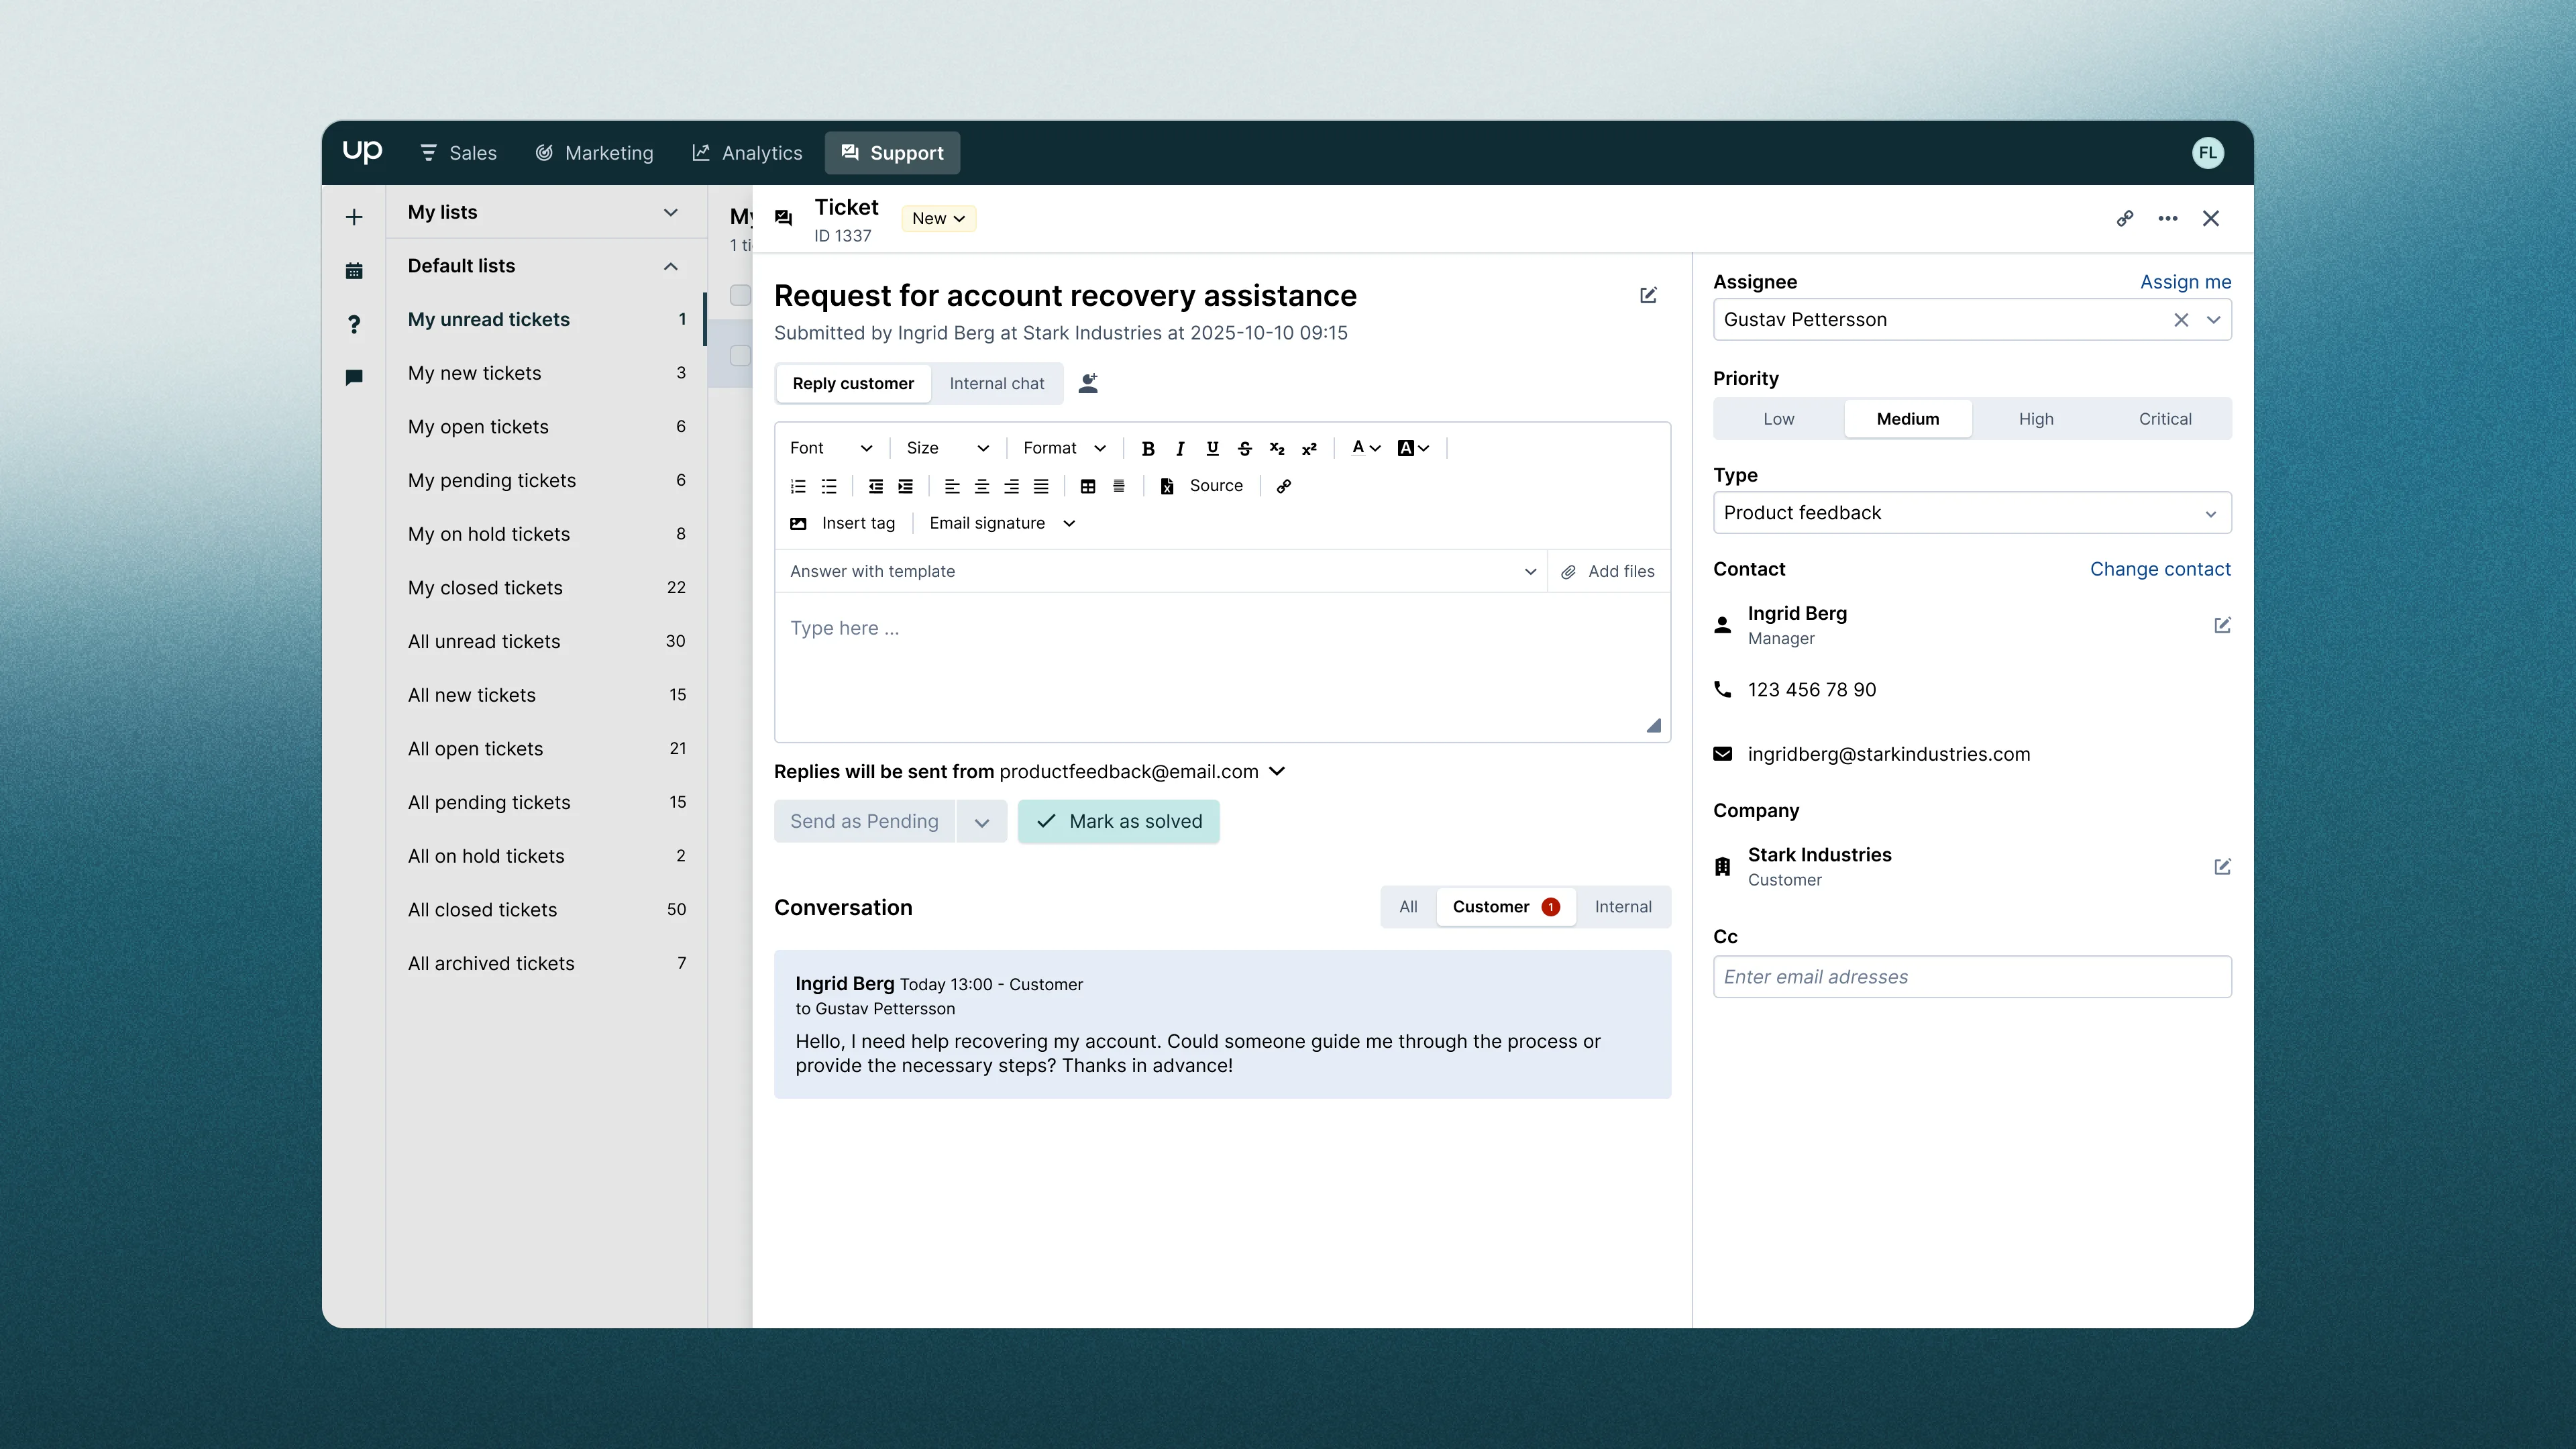Insert a bulleted list
The width and height of the screenshot is (2576, 1449).
point(829,486)
